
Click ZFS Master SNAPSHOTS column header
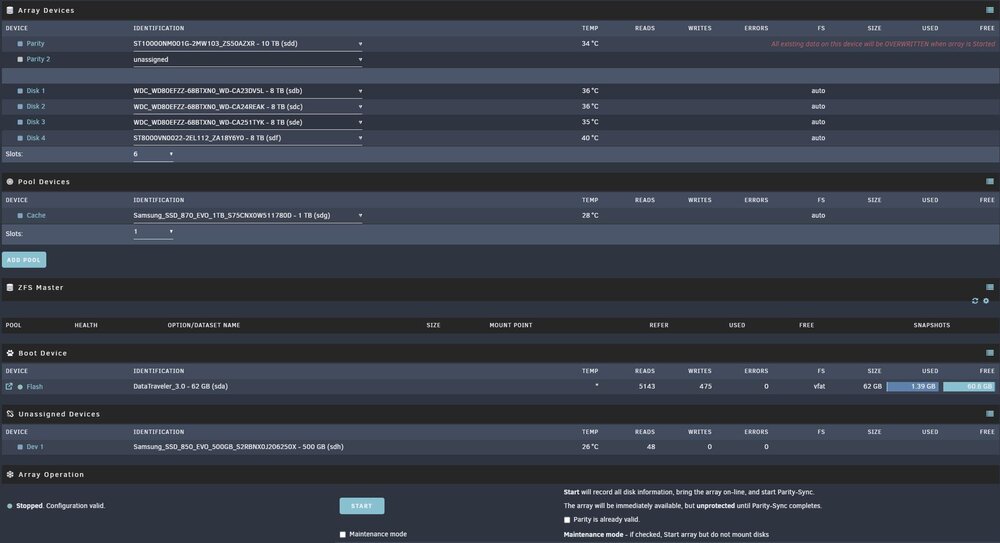932,325
